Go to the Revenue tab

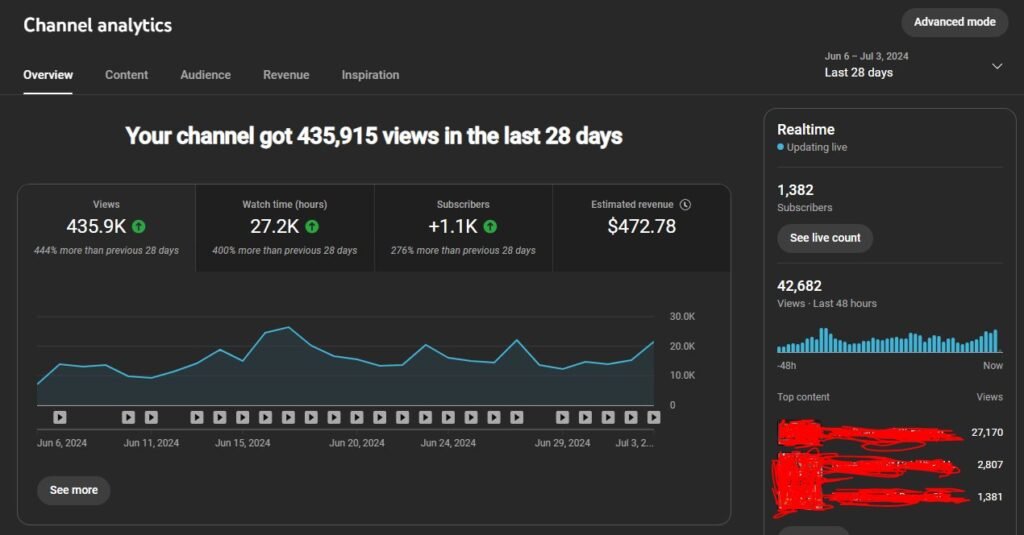tap(286, 75)
